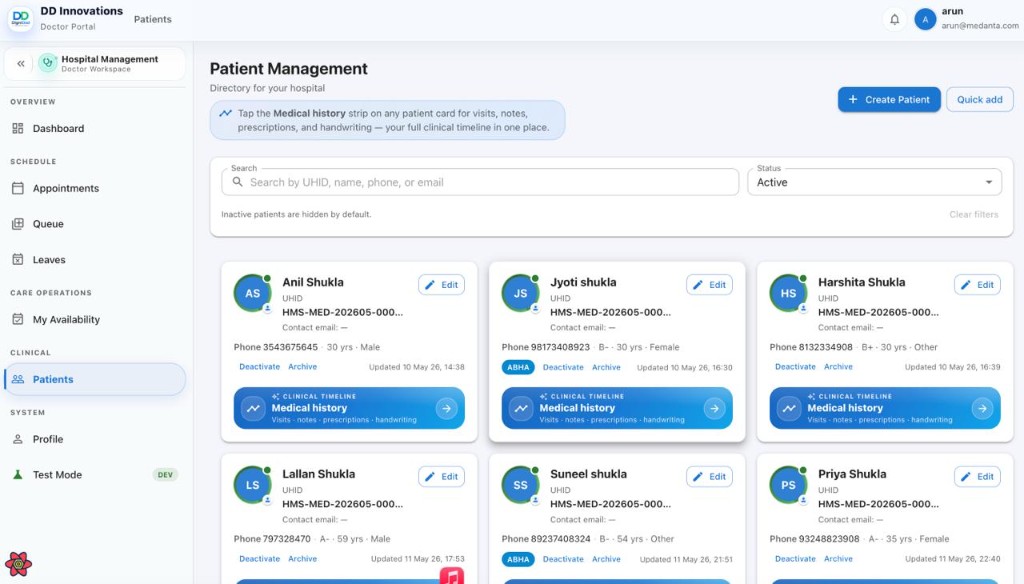Click the Patients breadcrumb in header
The height and width of the screenshot is (584, 1024).
(153, 19)
